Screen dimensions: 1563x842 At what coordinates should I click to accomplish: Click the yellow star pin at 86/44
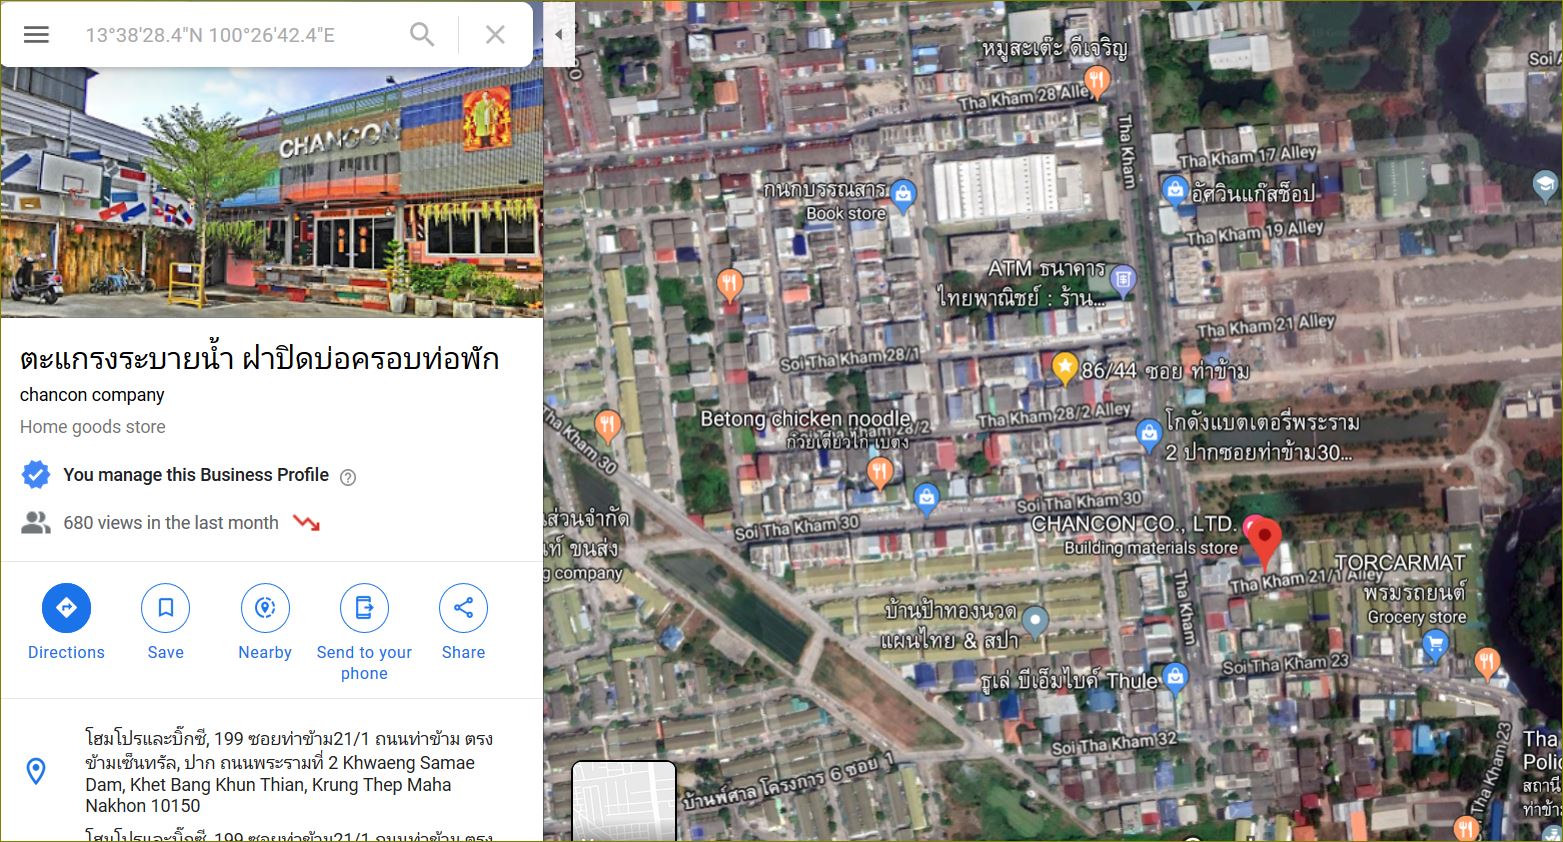[1065, 368]
